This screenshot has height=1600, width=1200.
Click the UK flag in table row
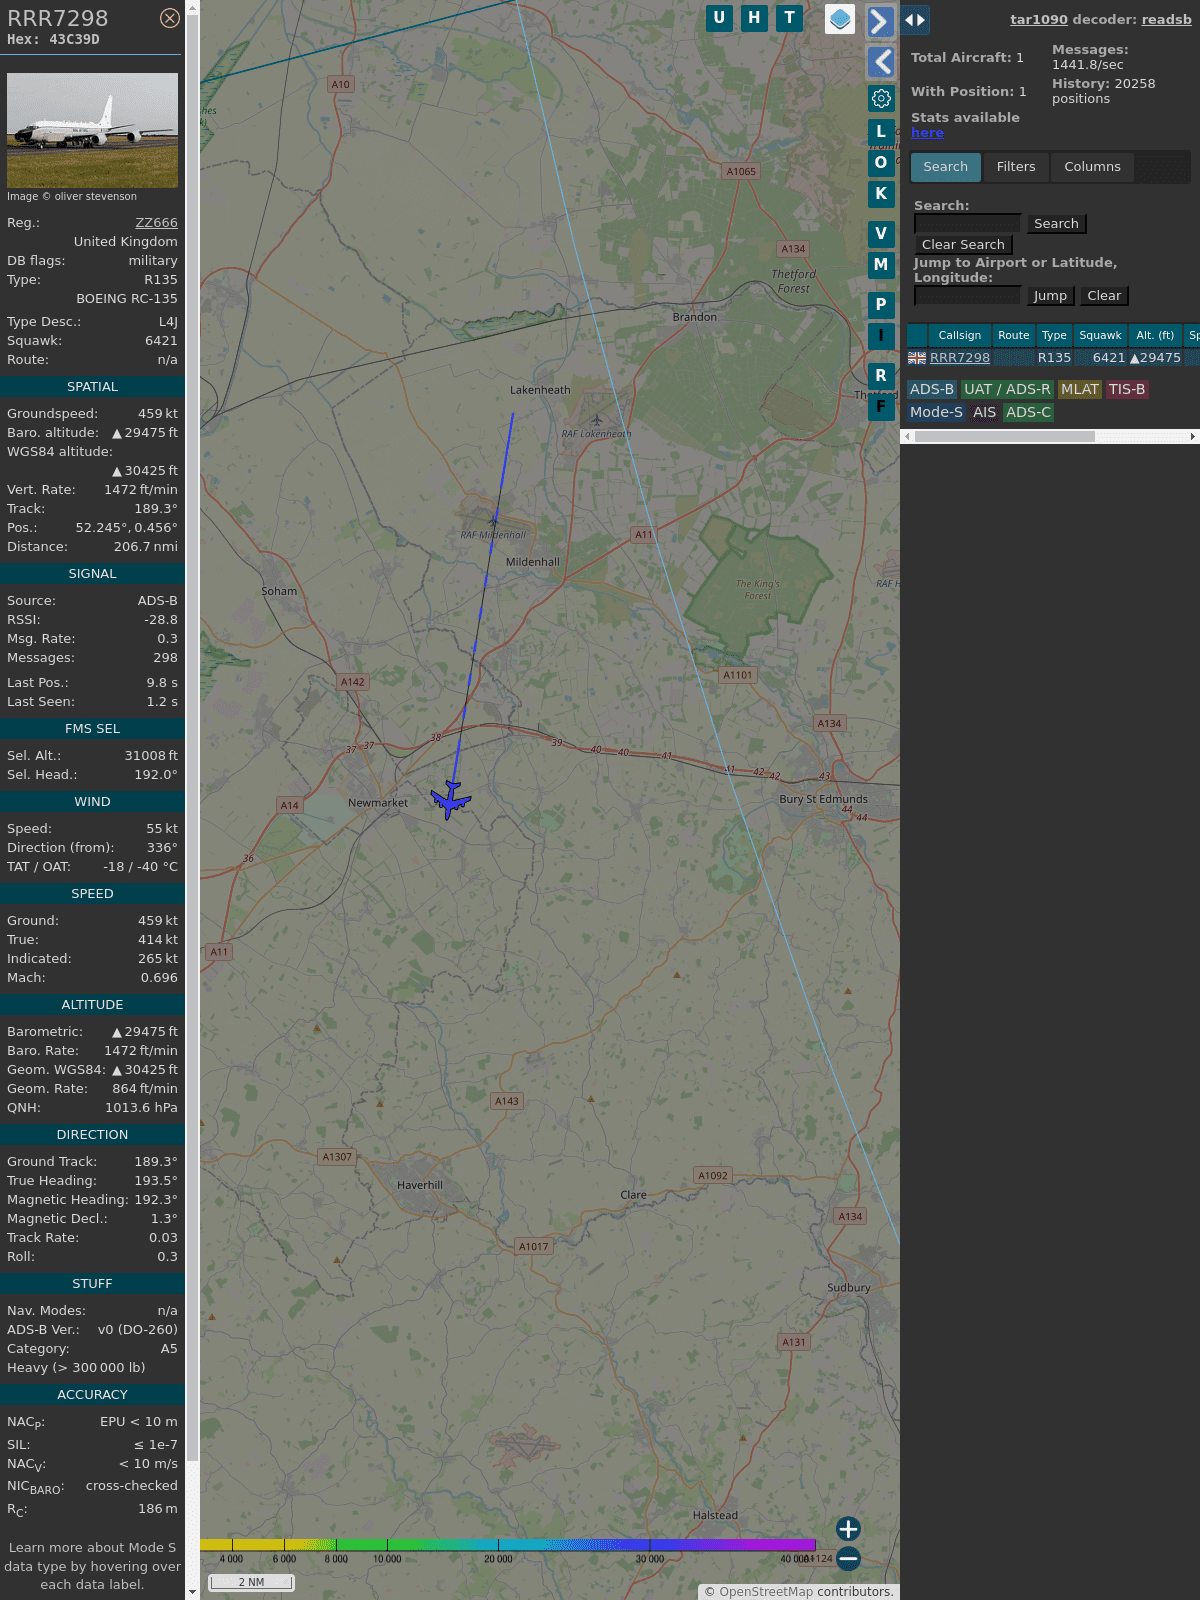tap(917, 358)
